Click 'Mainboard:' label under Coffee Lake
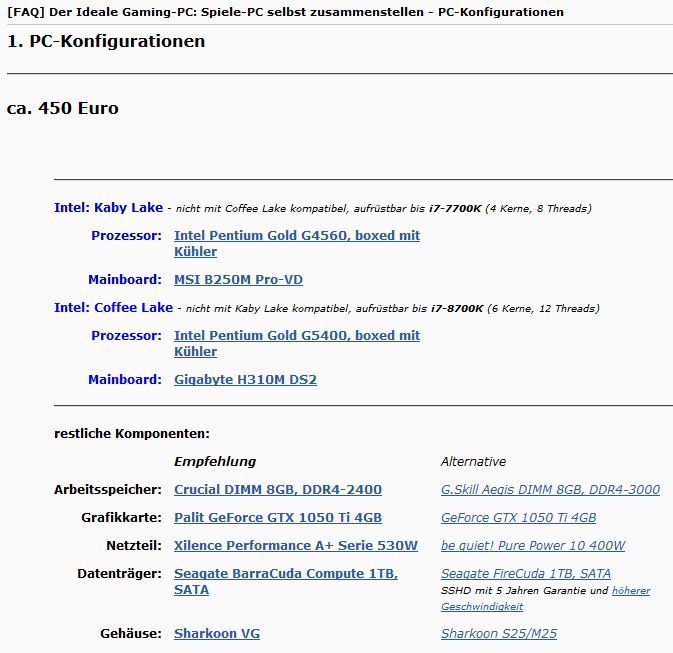The width and height of the screenshot is (673, 653). point(125,380)
